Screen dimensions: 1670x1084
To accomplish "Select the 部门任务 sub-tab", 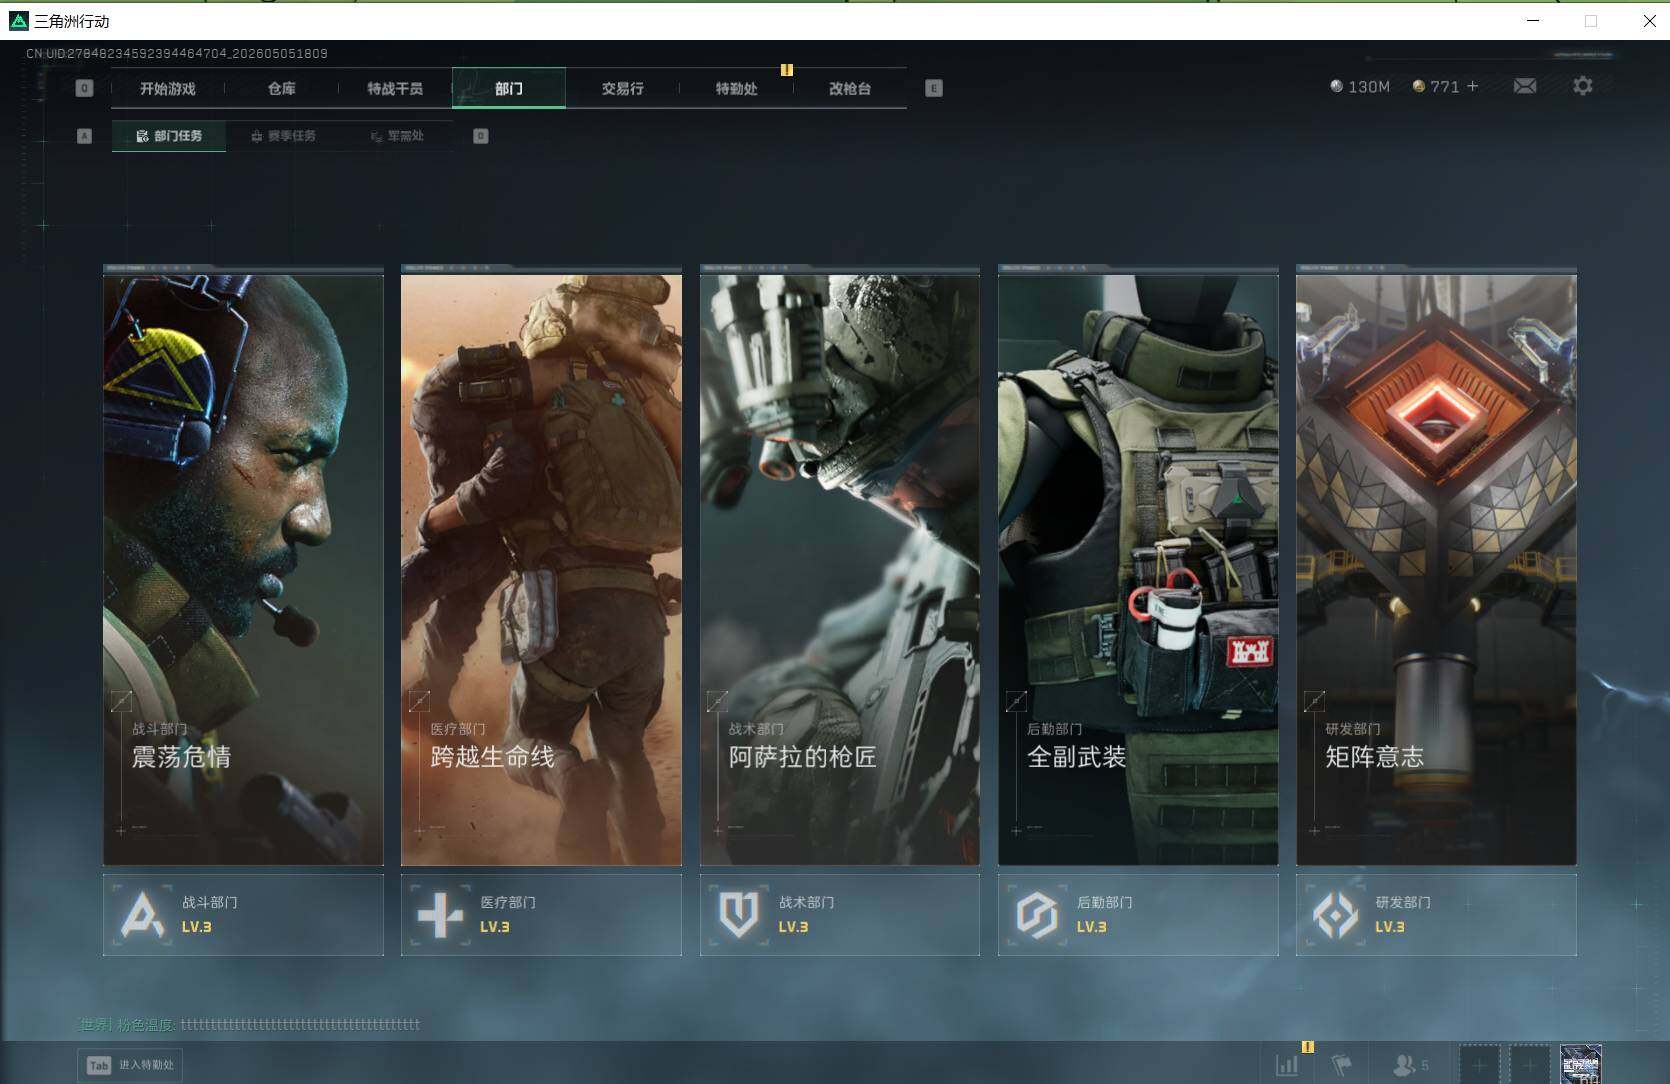I will point(169,136).
